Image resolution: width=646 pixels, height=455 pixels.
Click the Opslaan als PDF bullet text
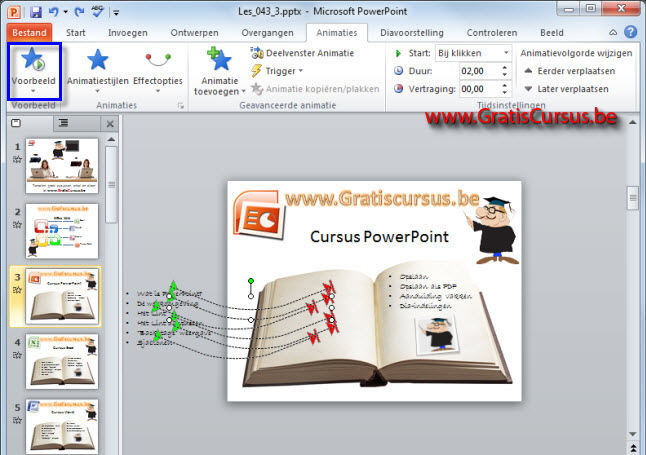click(428, 286)
